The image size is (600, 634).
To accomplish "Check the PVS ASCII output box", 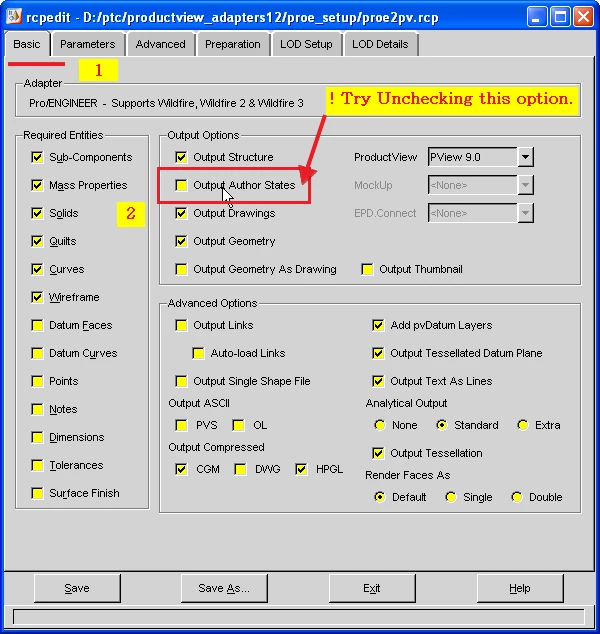I will pyautogui.click(x=181, y=425).
